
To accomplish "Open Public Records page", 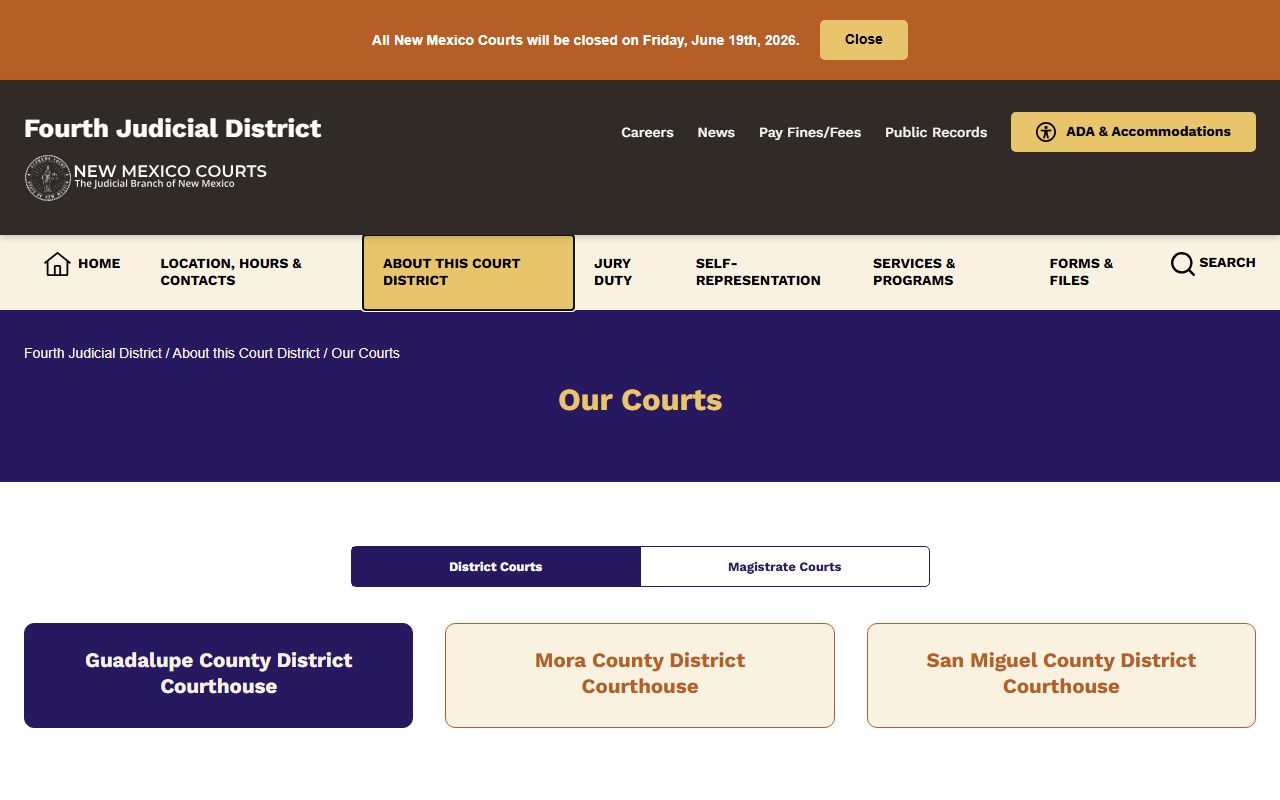I will tap(936, 132).
